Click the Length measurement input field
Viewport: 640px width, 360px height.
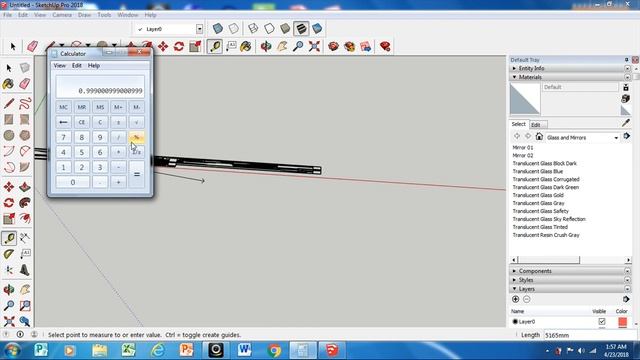[x=590, y=335]
